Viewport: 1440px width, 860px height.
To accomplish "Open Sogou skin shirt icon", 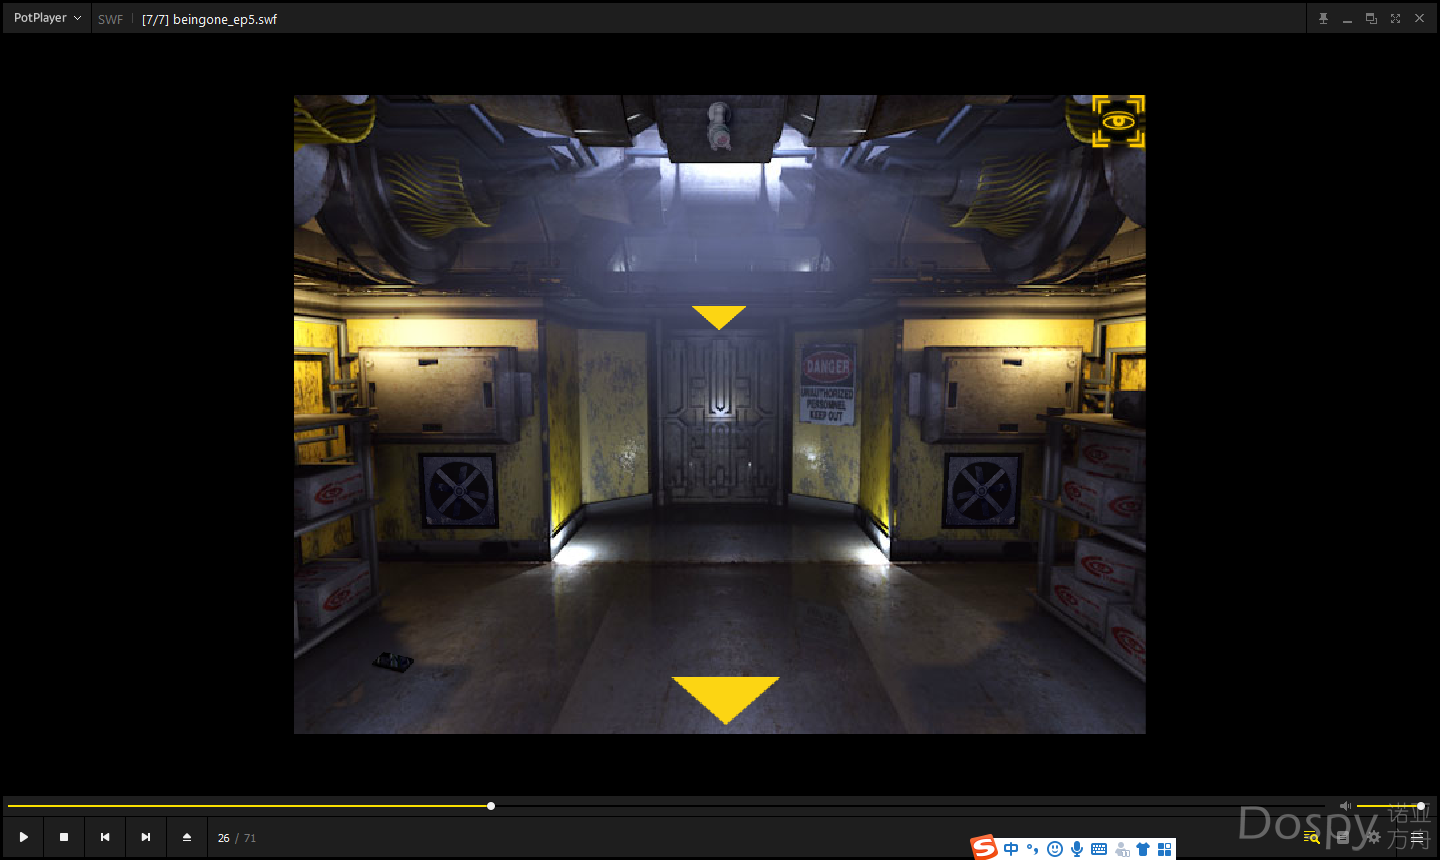I will point(1143,849).
